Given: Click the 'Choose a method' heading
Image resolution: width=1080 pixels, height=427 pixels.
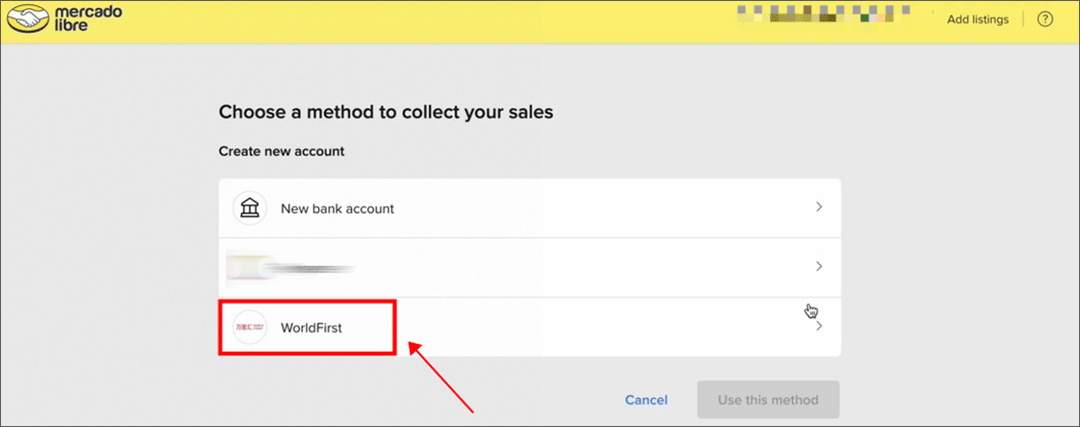Looking at the screenshot, I should (x=386, y=112).
